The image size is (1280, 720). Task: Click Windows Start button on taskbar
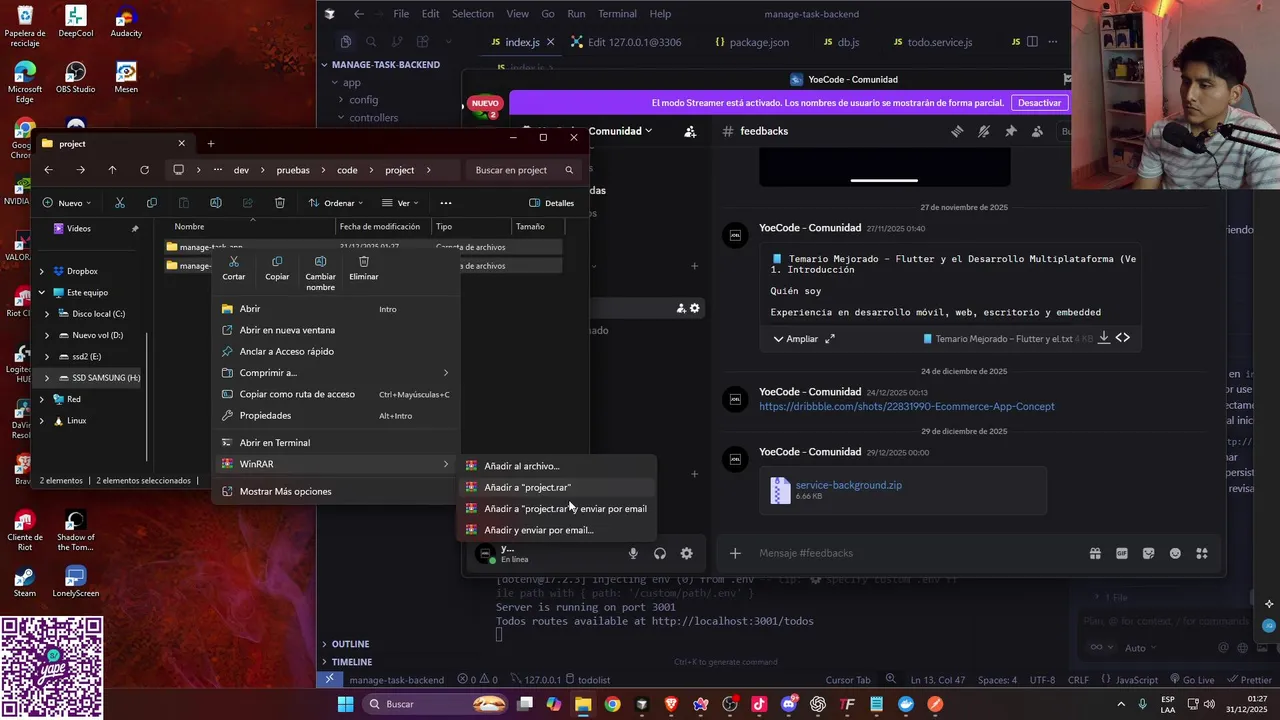click(x=345, y=704)
